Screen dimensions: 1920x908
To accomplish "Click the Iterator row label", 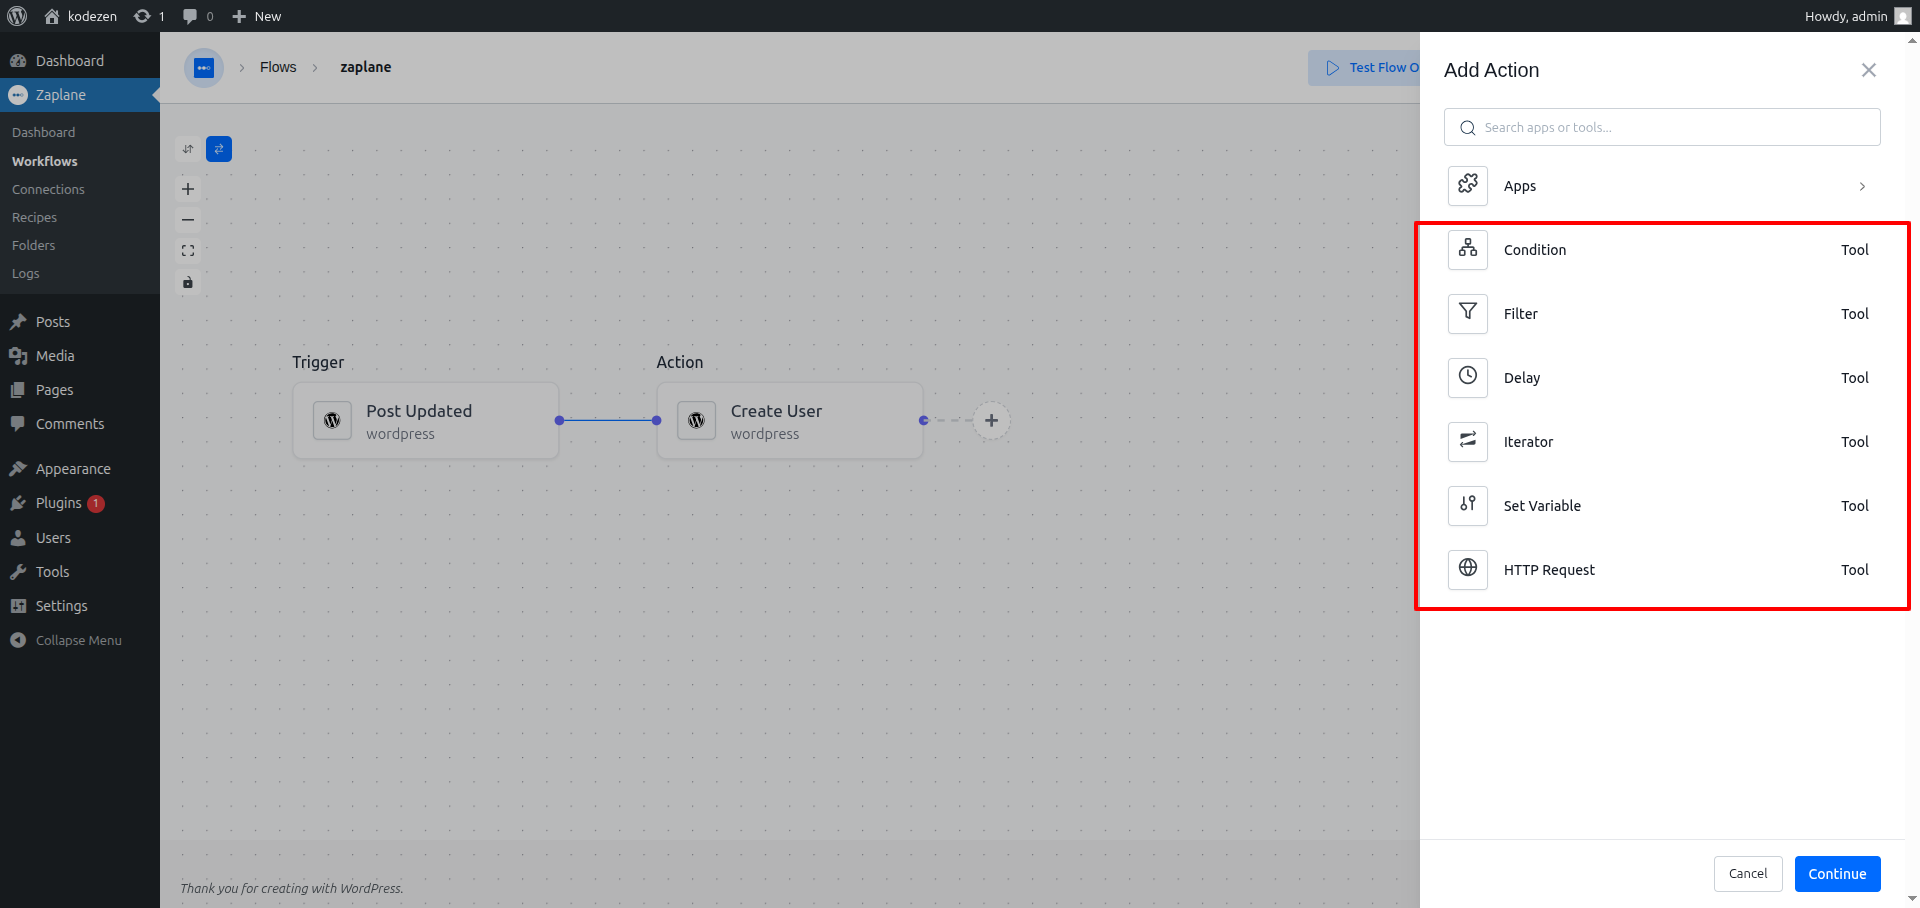I will click(x=1528, y=442).
